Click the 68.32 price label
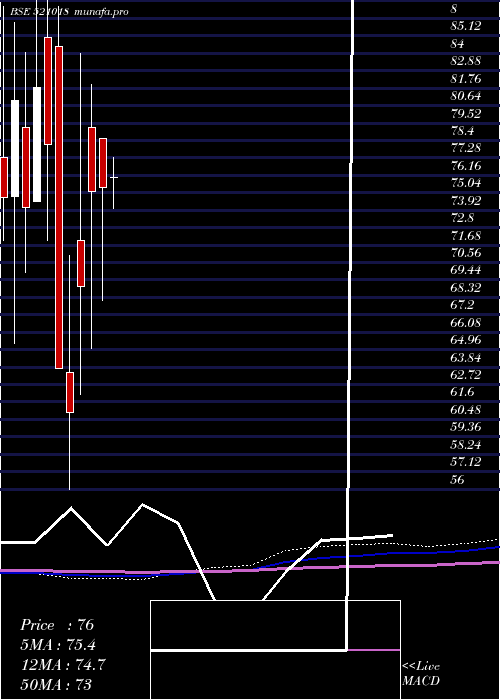The height and width of the screenshot is (700, 500). click(466, 288)
